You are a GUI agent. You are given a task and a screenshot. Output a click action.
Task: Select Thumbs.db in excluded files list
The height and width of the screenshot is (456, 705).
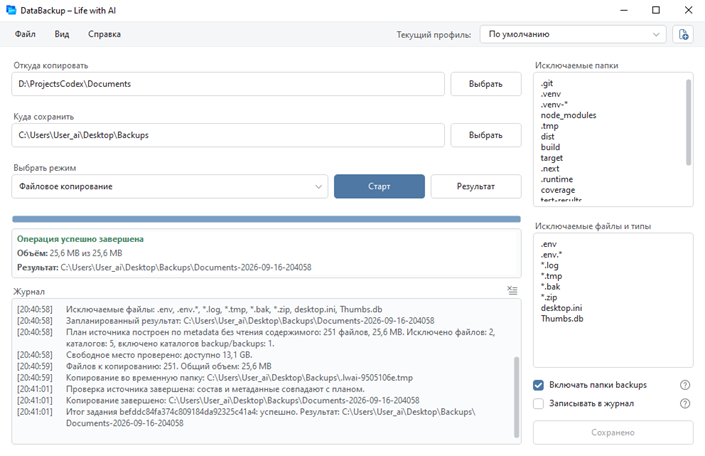(x=562, y=318)
